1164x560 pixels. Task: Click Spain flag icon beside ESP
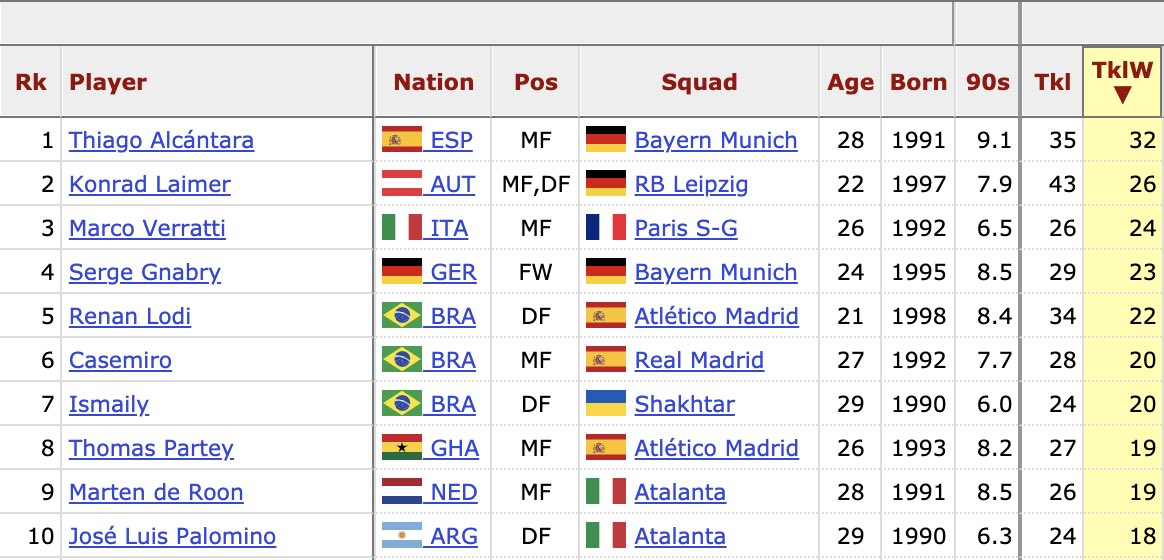(402, 140)
